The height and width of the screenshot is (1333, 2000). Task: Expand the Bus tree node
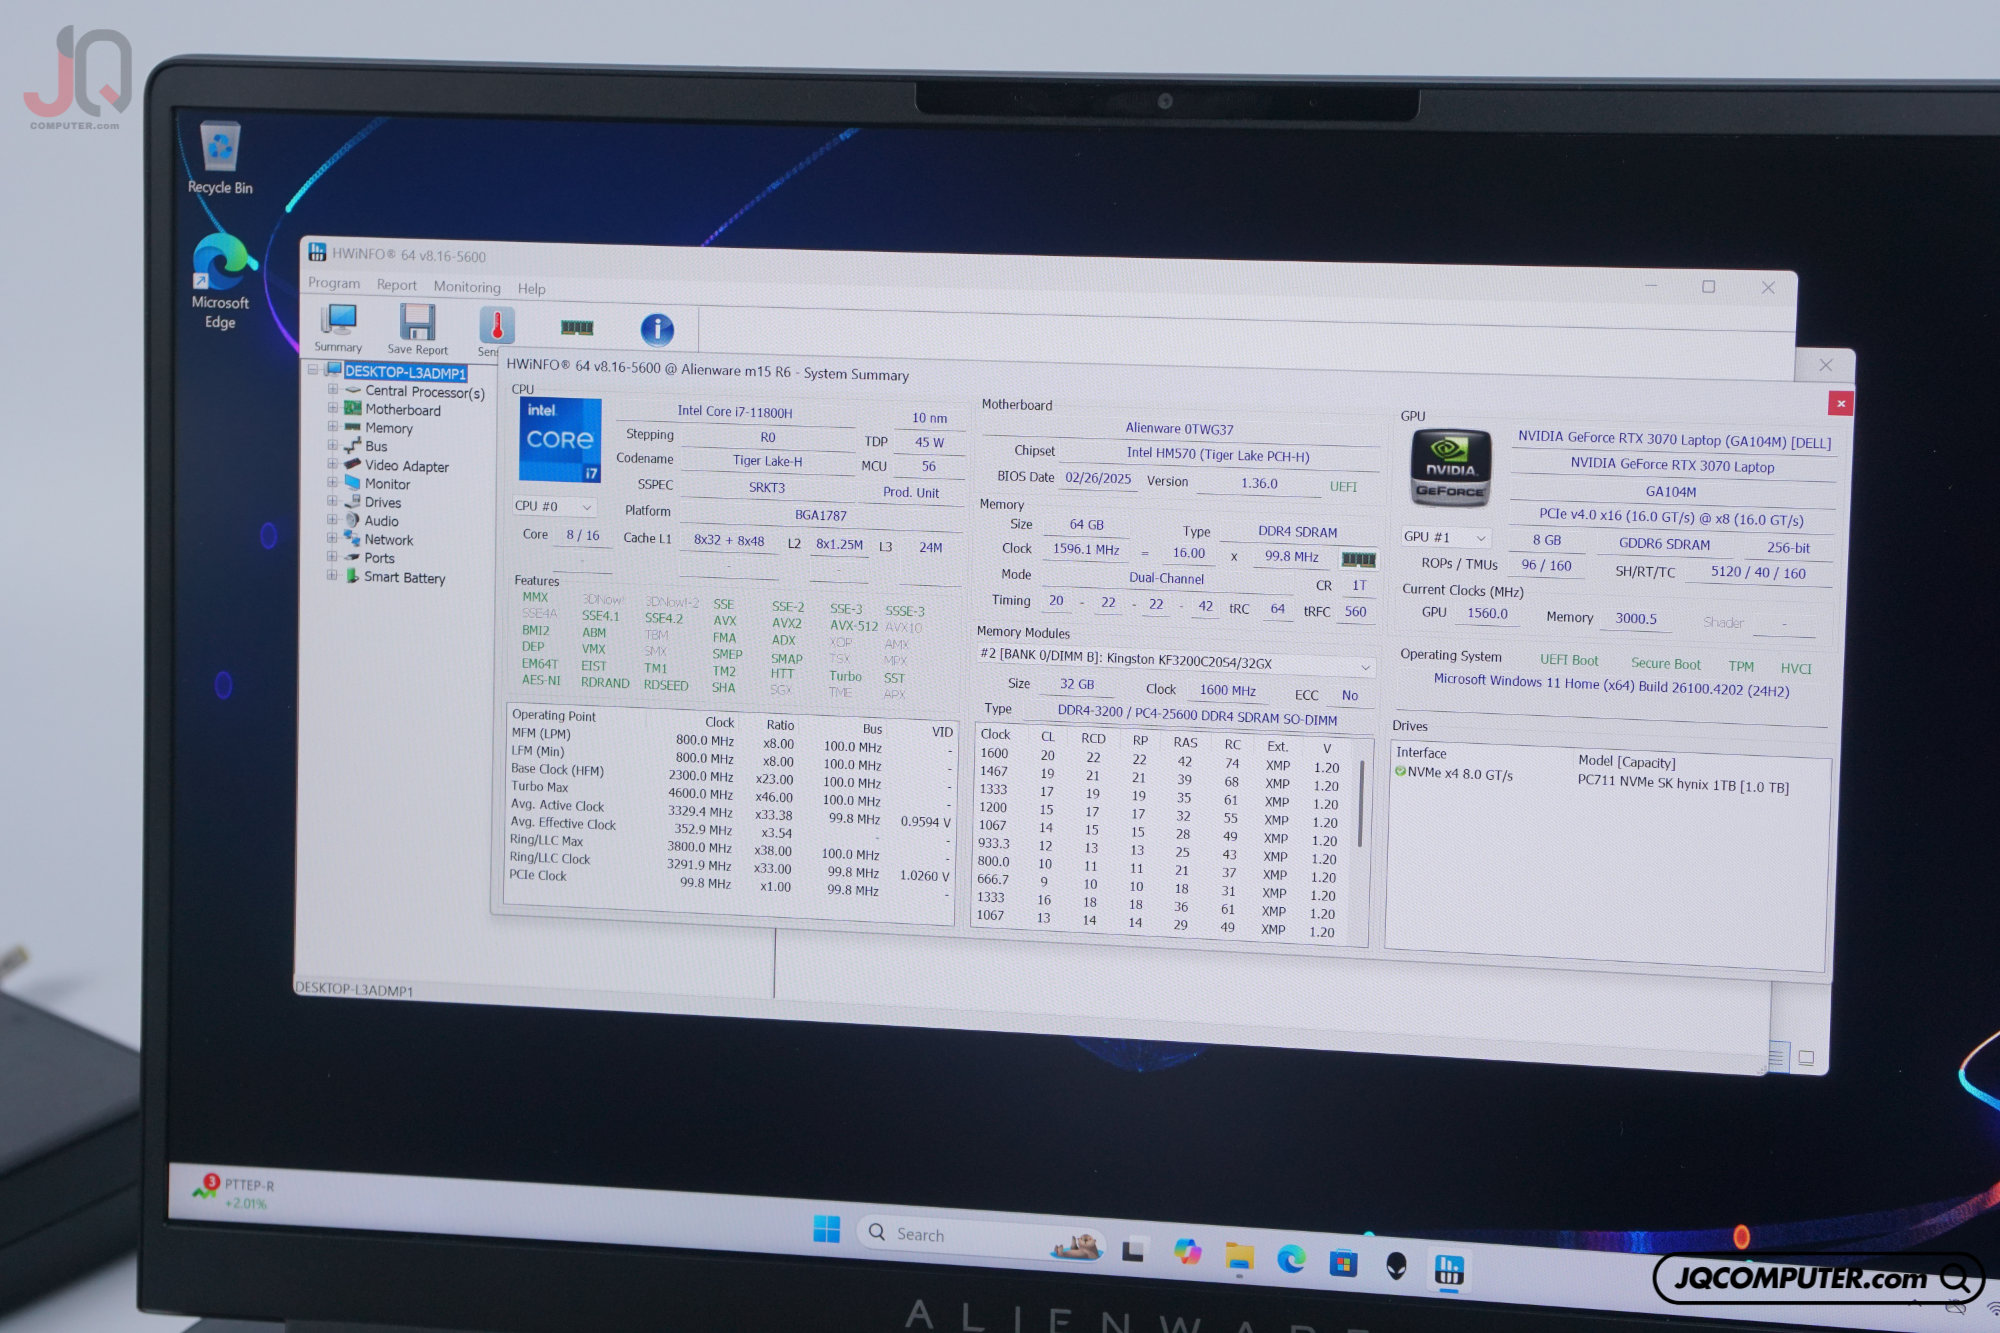333,444
